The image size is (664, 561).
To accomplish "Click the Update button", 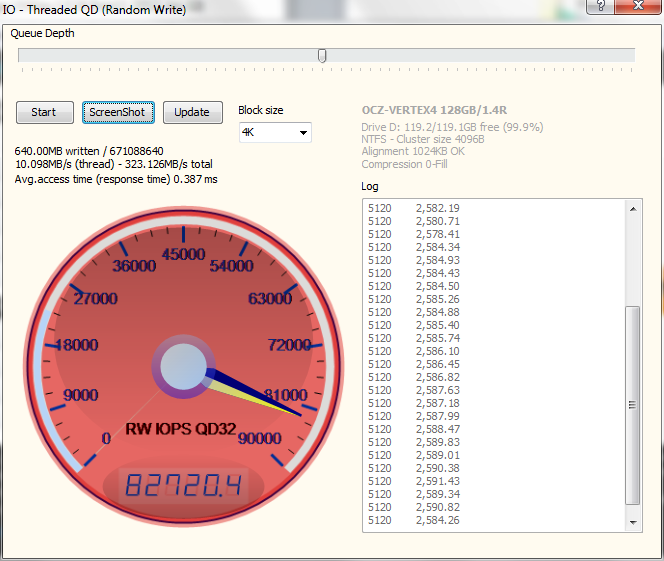I will coord(192,112).
